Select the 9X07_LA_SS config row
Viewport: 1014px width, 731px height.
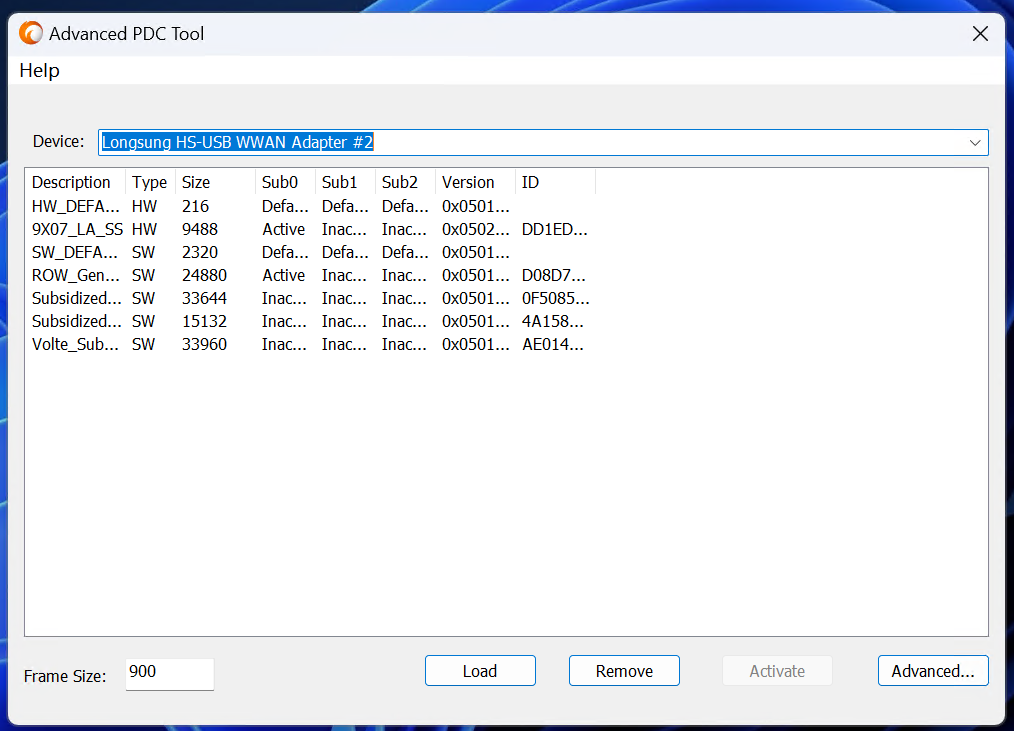[x=77, y=229]
